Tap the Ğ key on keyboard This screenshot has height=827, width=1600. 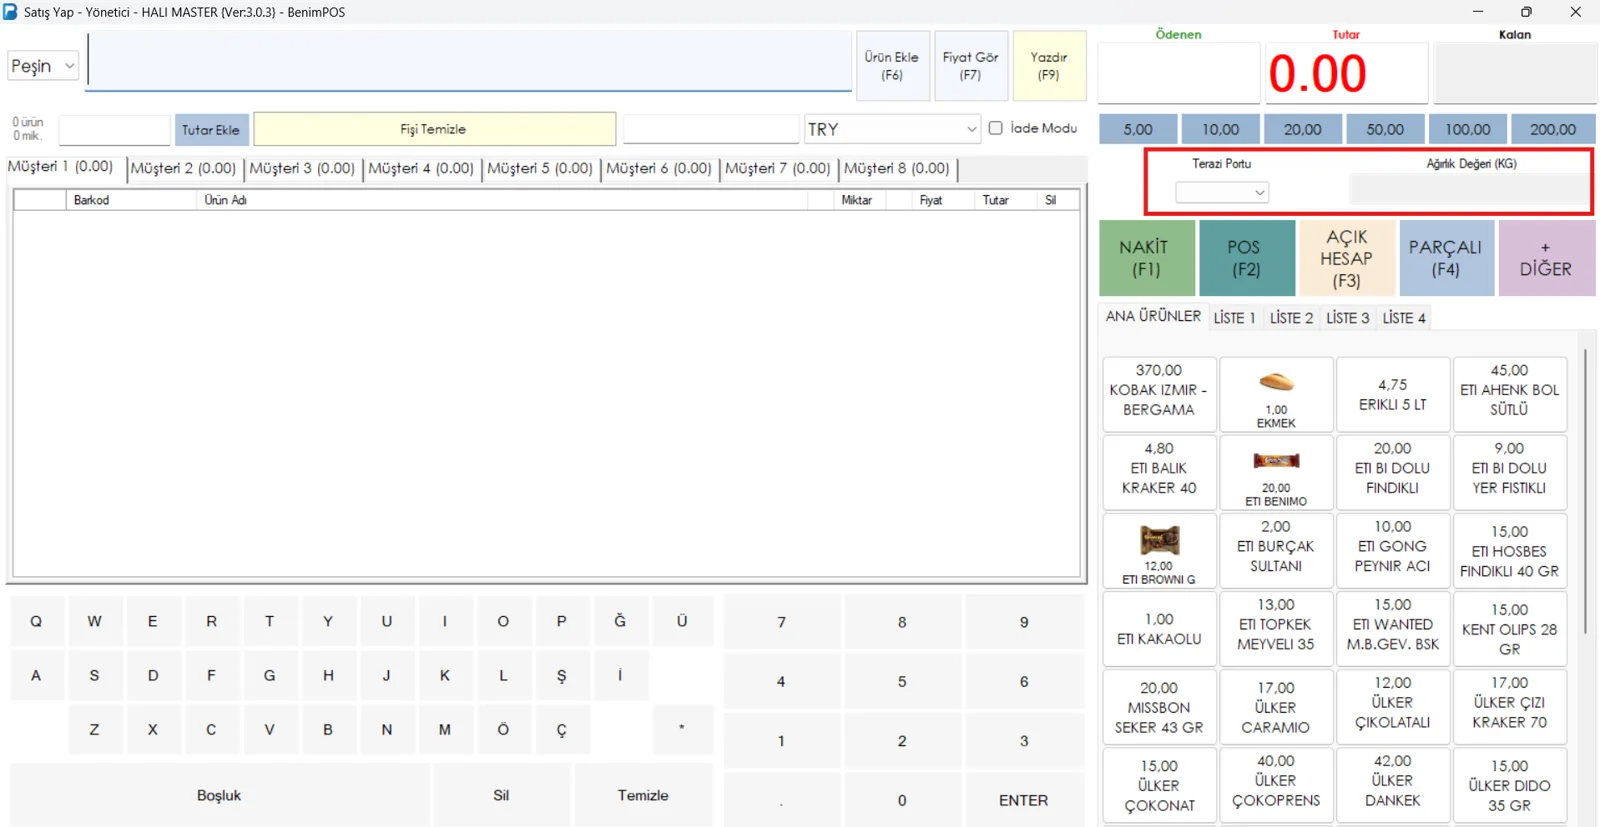620,621
